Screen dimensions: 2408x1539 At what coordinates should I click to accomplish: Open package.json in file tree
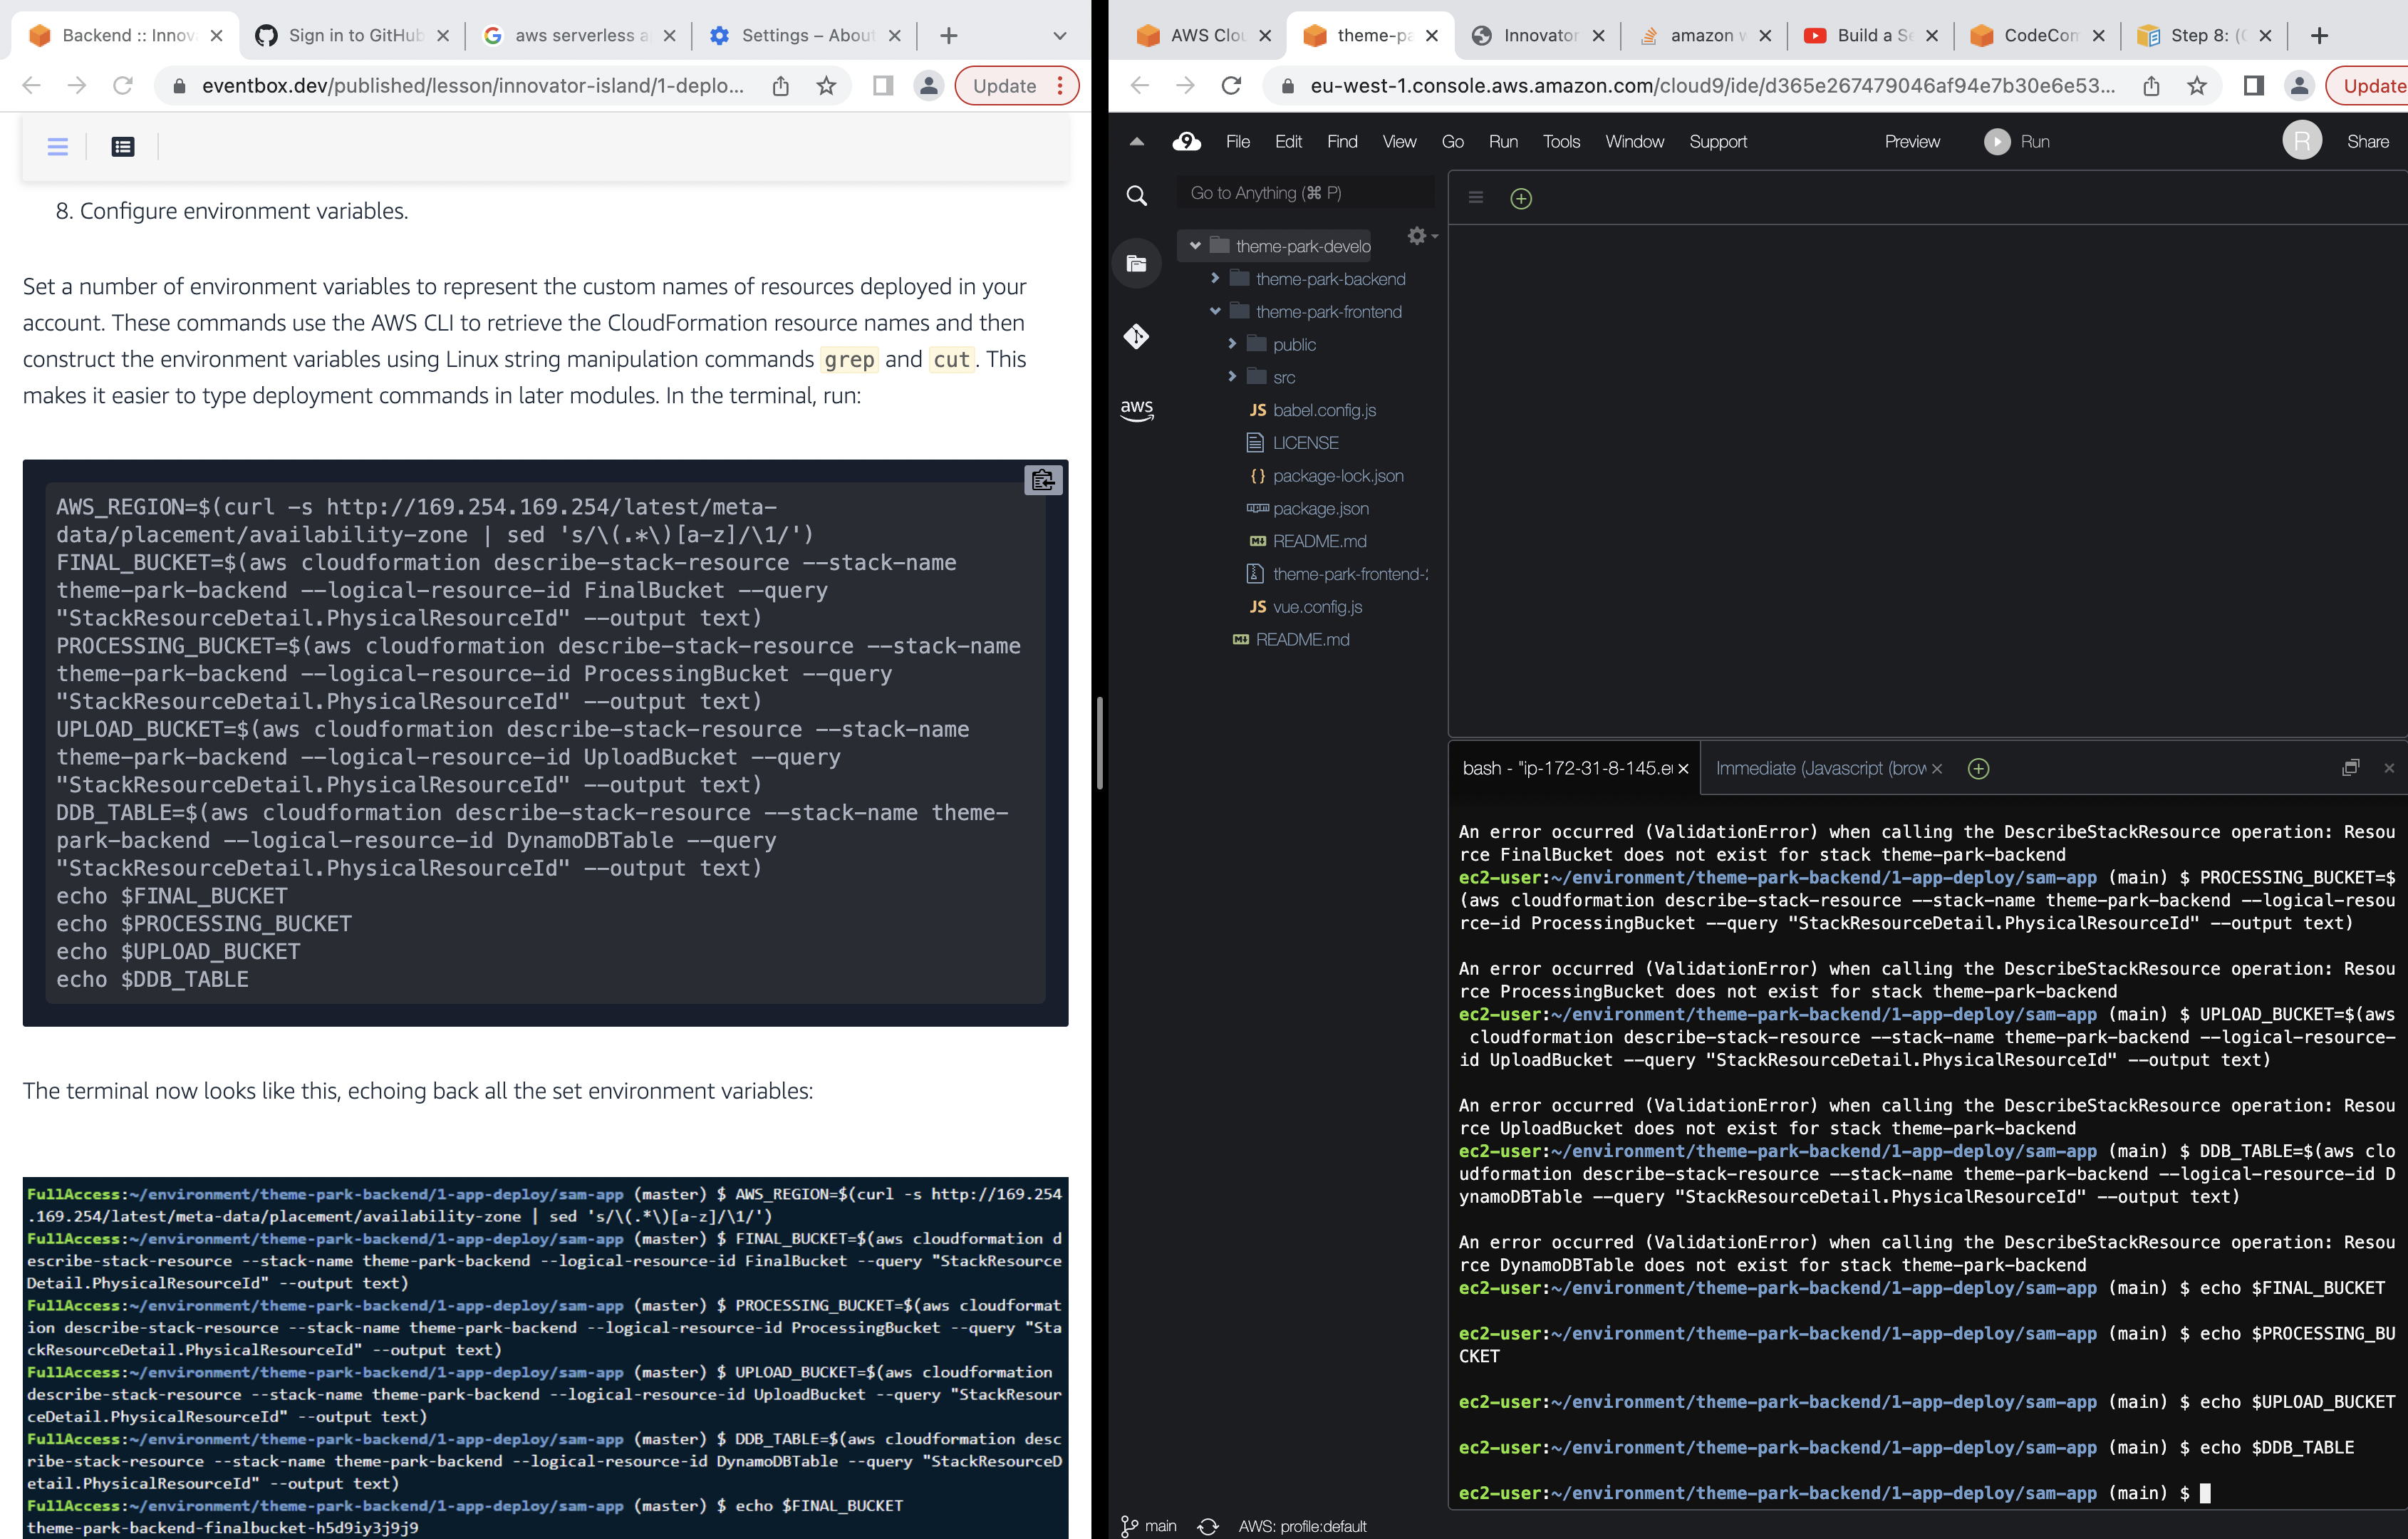(x=1320, y=508)
